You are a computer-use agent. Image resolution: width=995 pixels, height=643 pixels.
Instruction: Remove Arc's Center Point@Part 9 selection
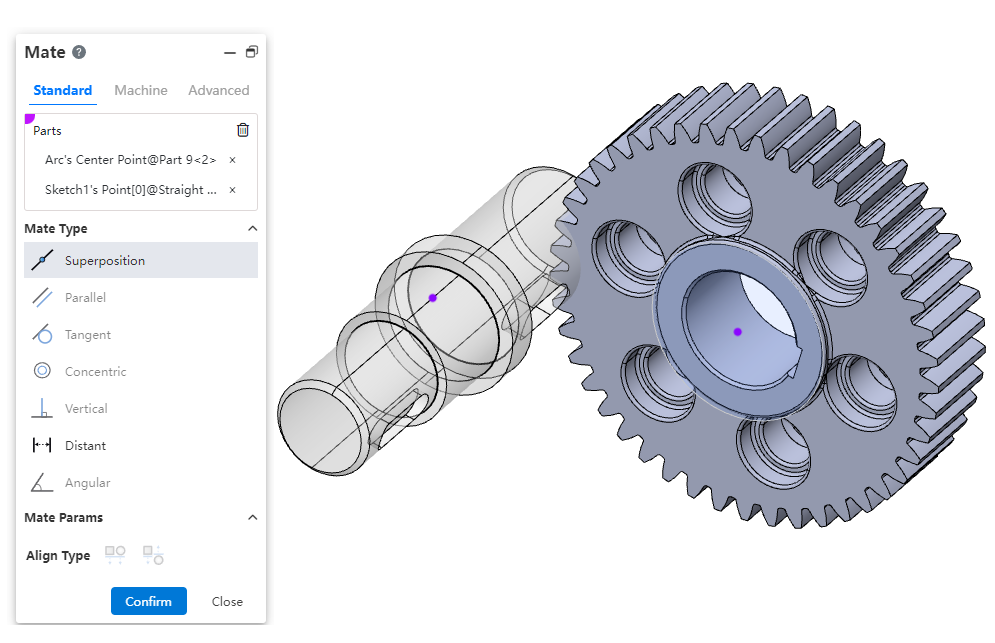(x=233, y=160)
